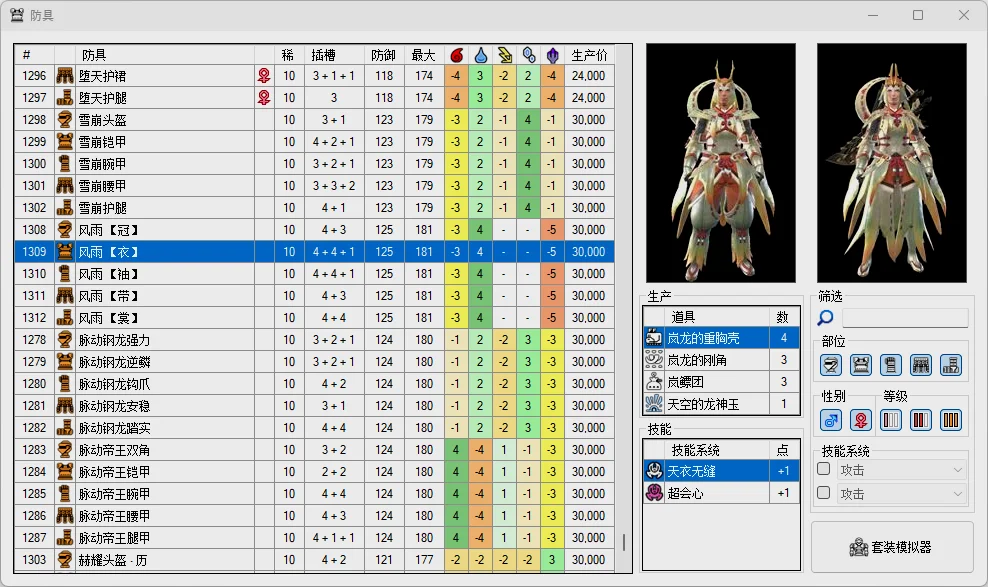This screenshot has width=988, height=587.
Task: Open the 套装模拟器 set simulator
Action: [892, 547]
